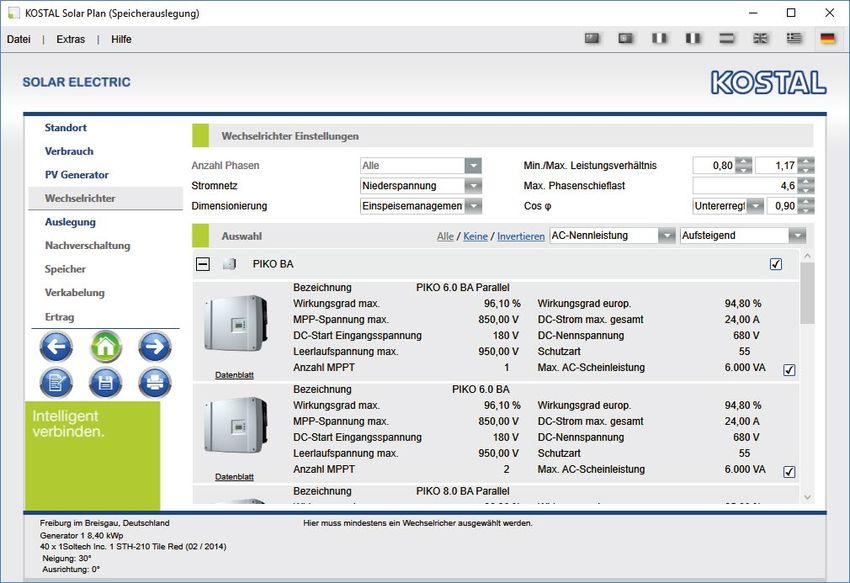Click the inverter list scroll down arrow
The height and width of the screenshot is (583, 850).
click(x=807, y=497)
